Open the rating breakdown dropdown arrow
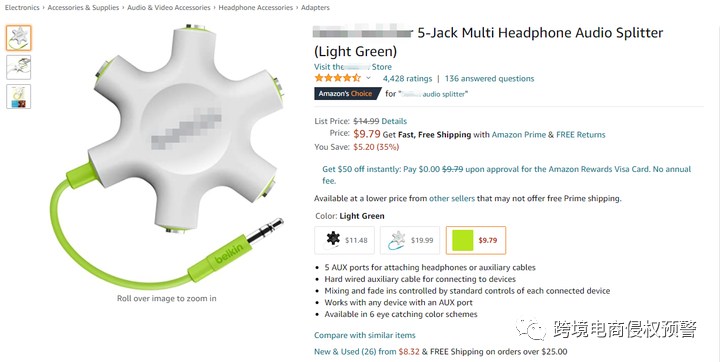Screen dimensions: 720x362 (x=368, y=78)
